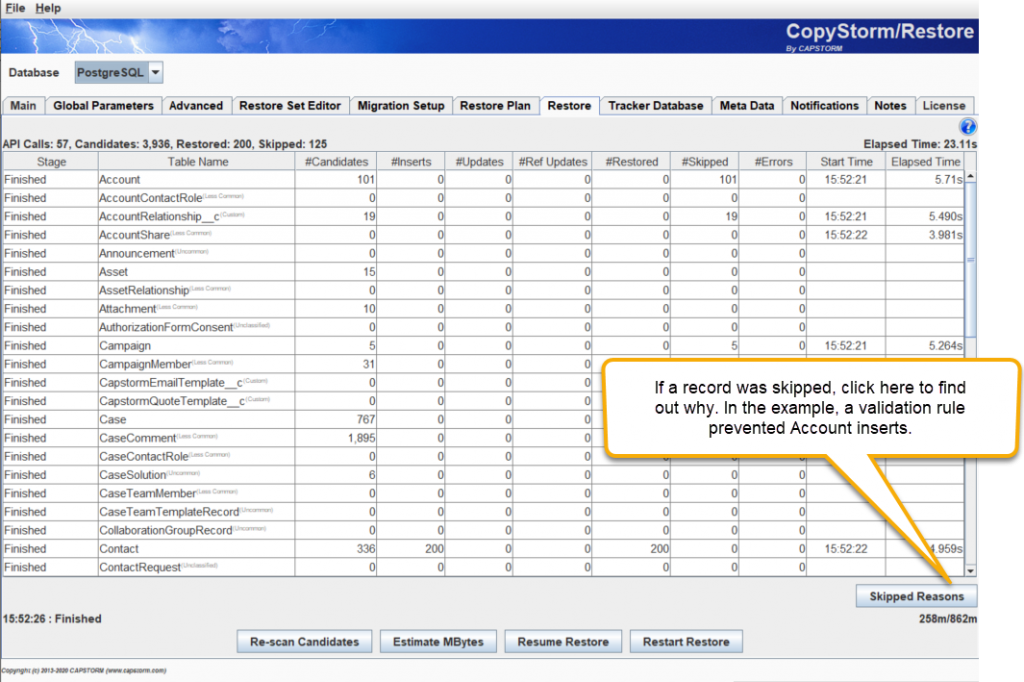Open the Help menu
1024x682 pixels.
(x=48, y=8)
